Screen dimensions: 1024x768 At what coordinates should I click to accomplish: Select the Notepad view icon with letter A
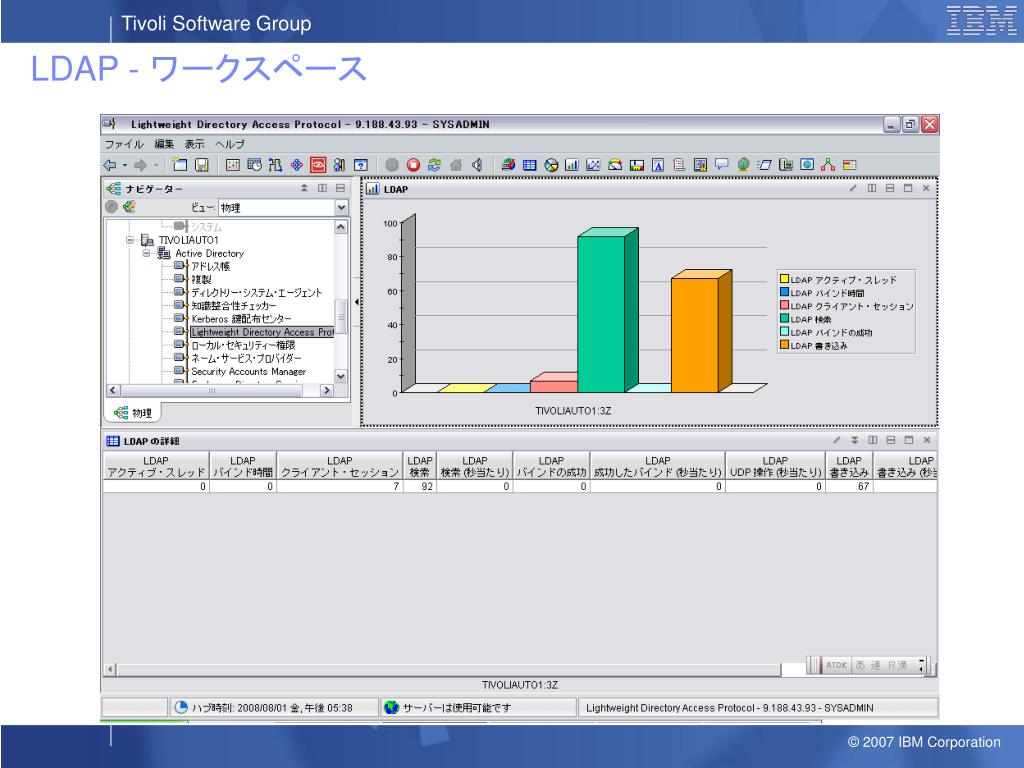658,165
